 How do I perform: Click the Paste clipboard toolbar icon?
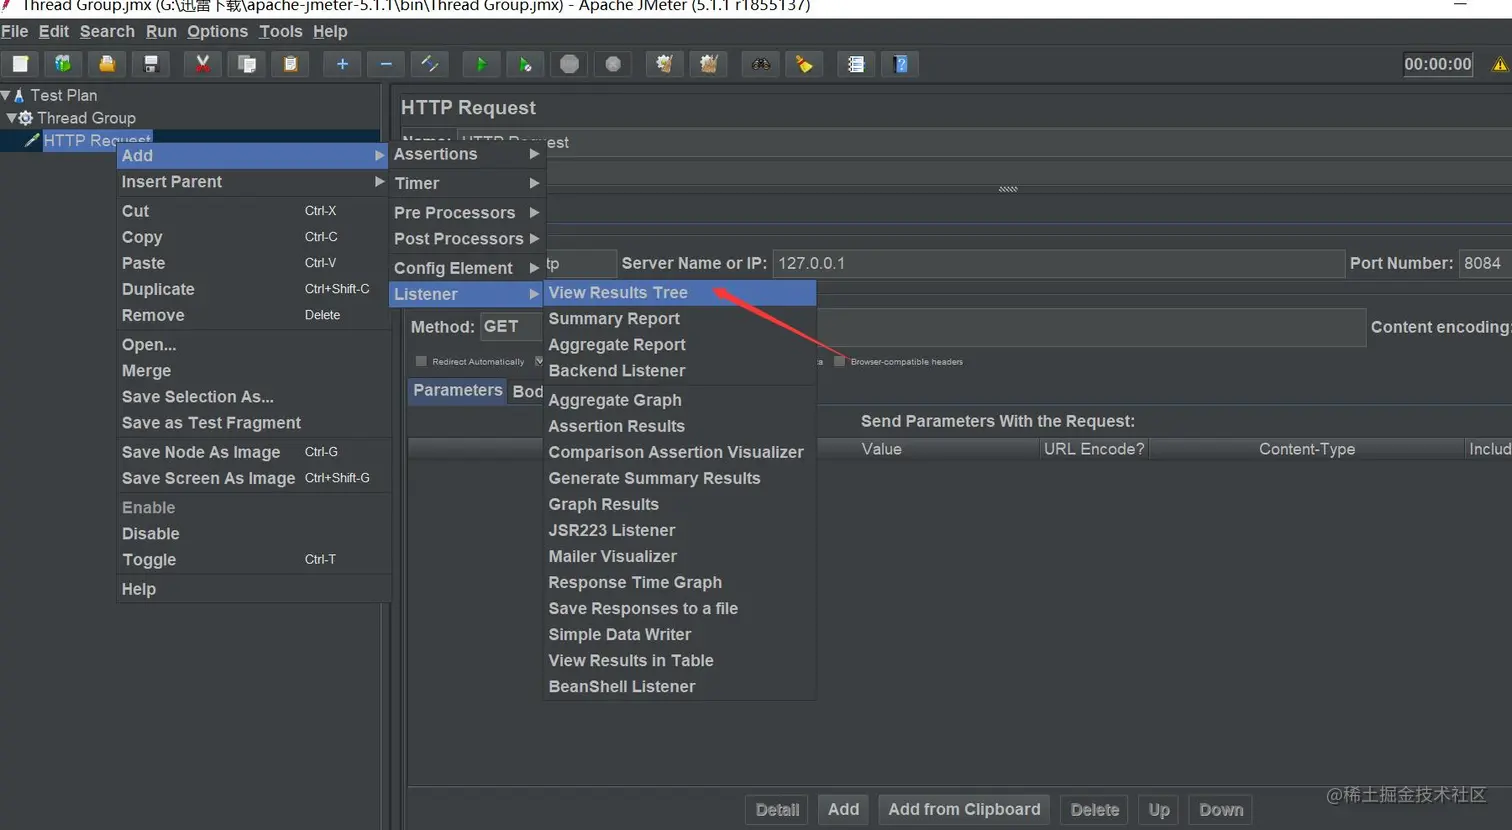click(x=290, y=64)
